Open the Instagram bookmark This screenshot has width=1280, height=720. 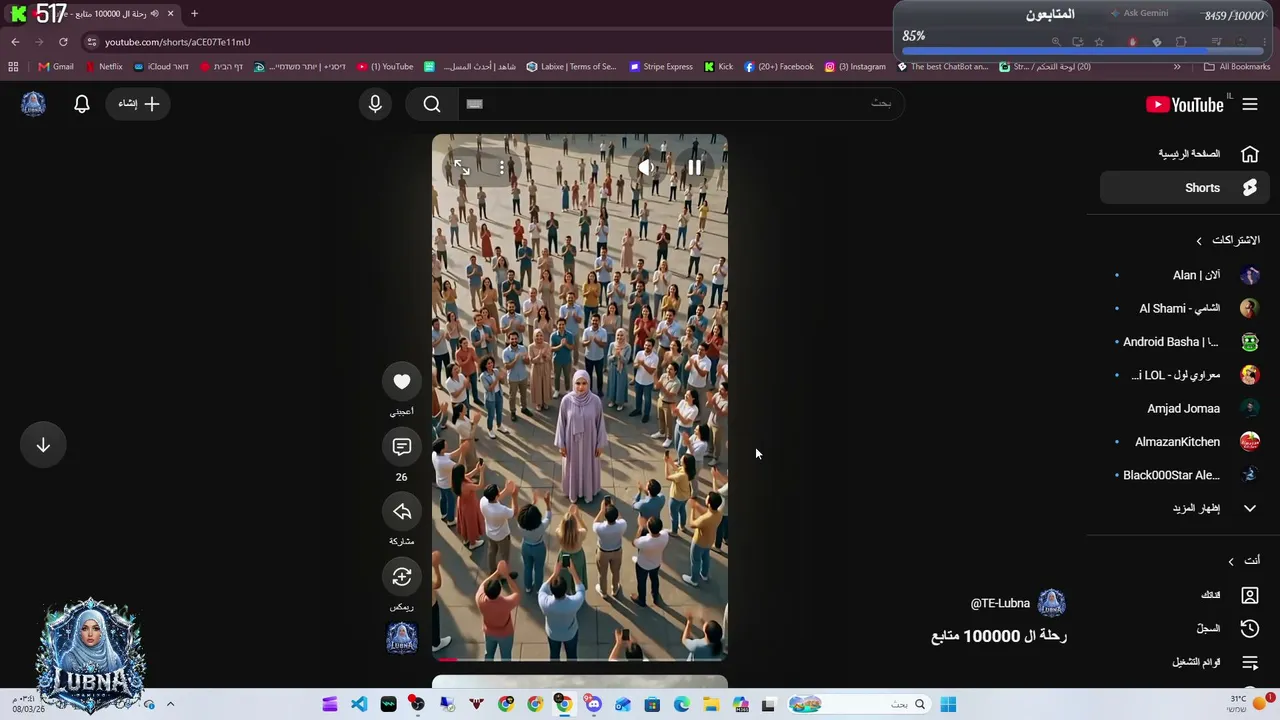click(x=855, y=67)
